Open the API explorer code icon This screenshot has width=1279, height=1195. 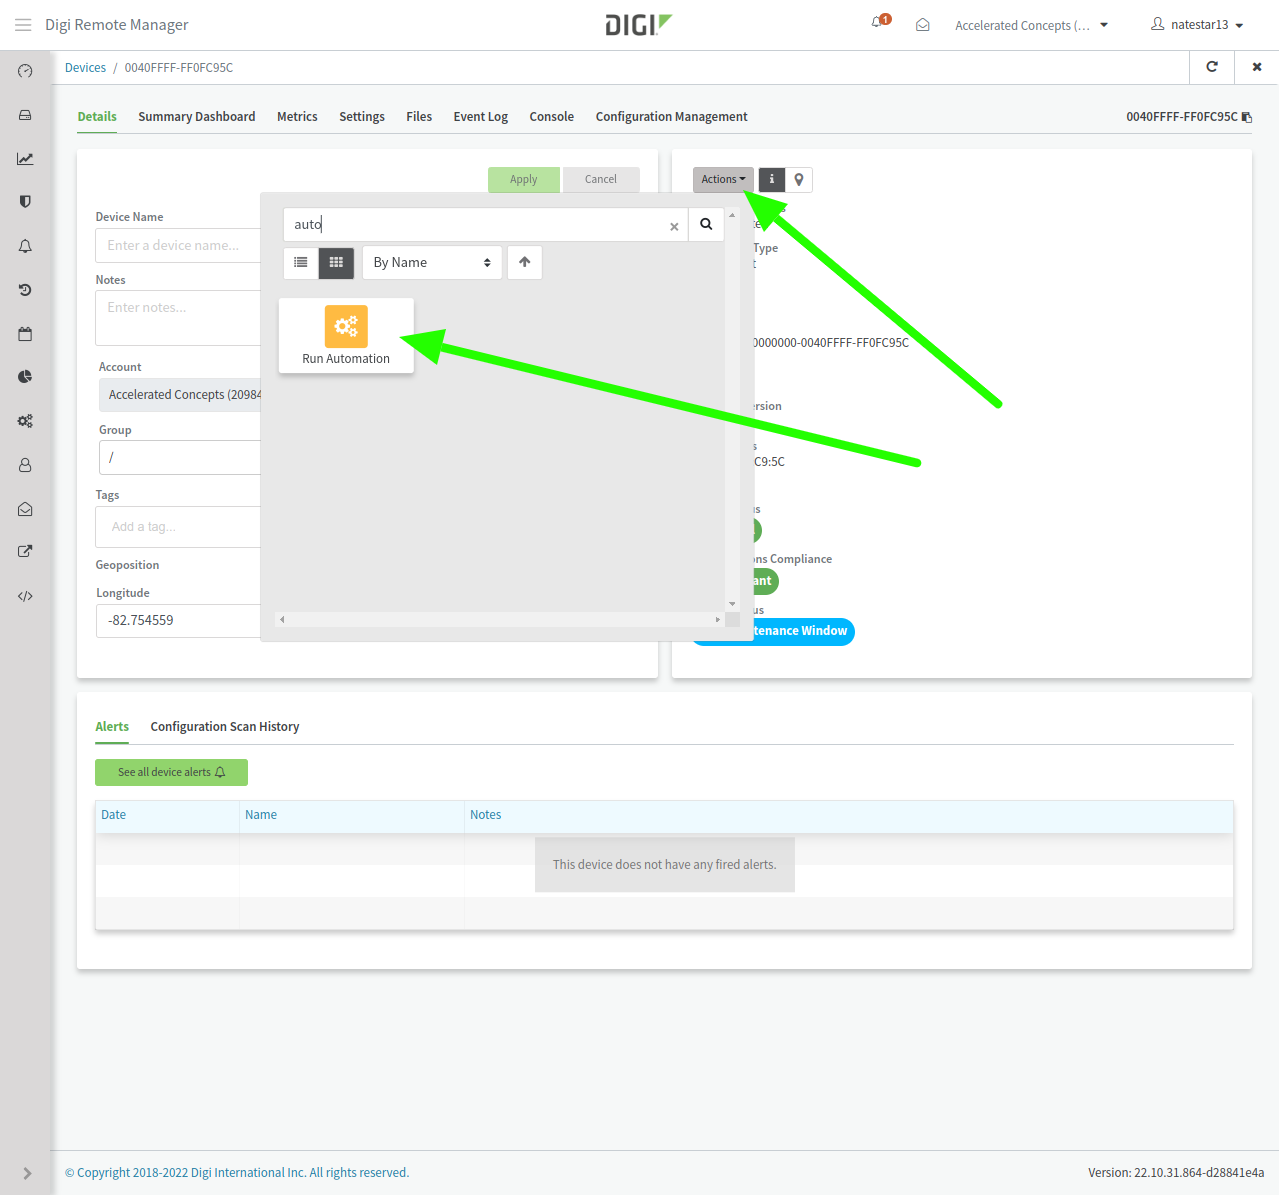pos(25,596)
